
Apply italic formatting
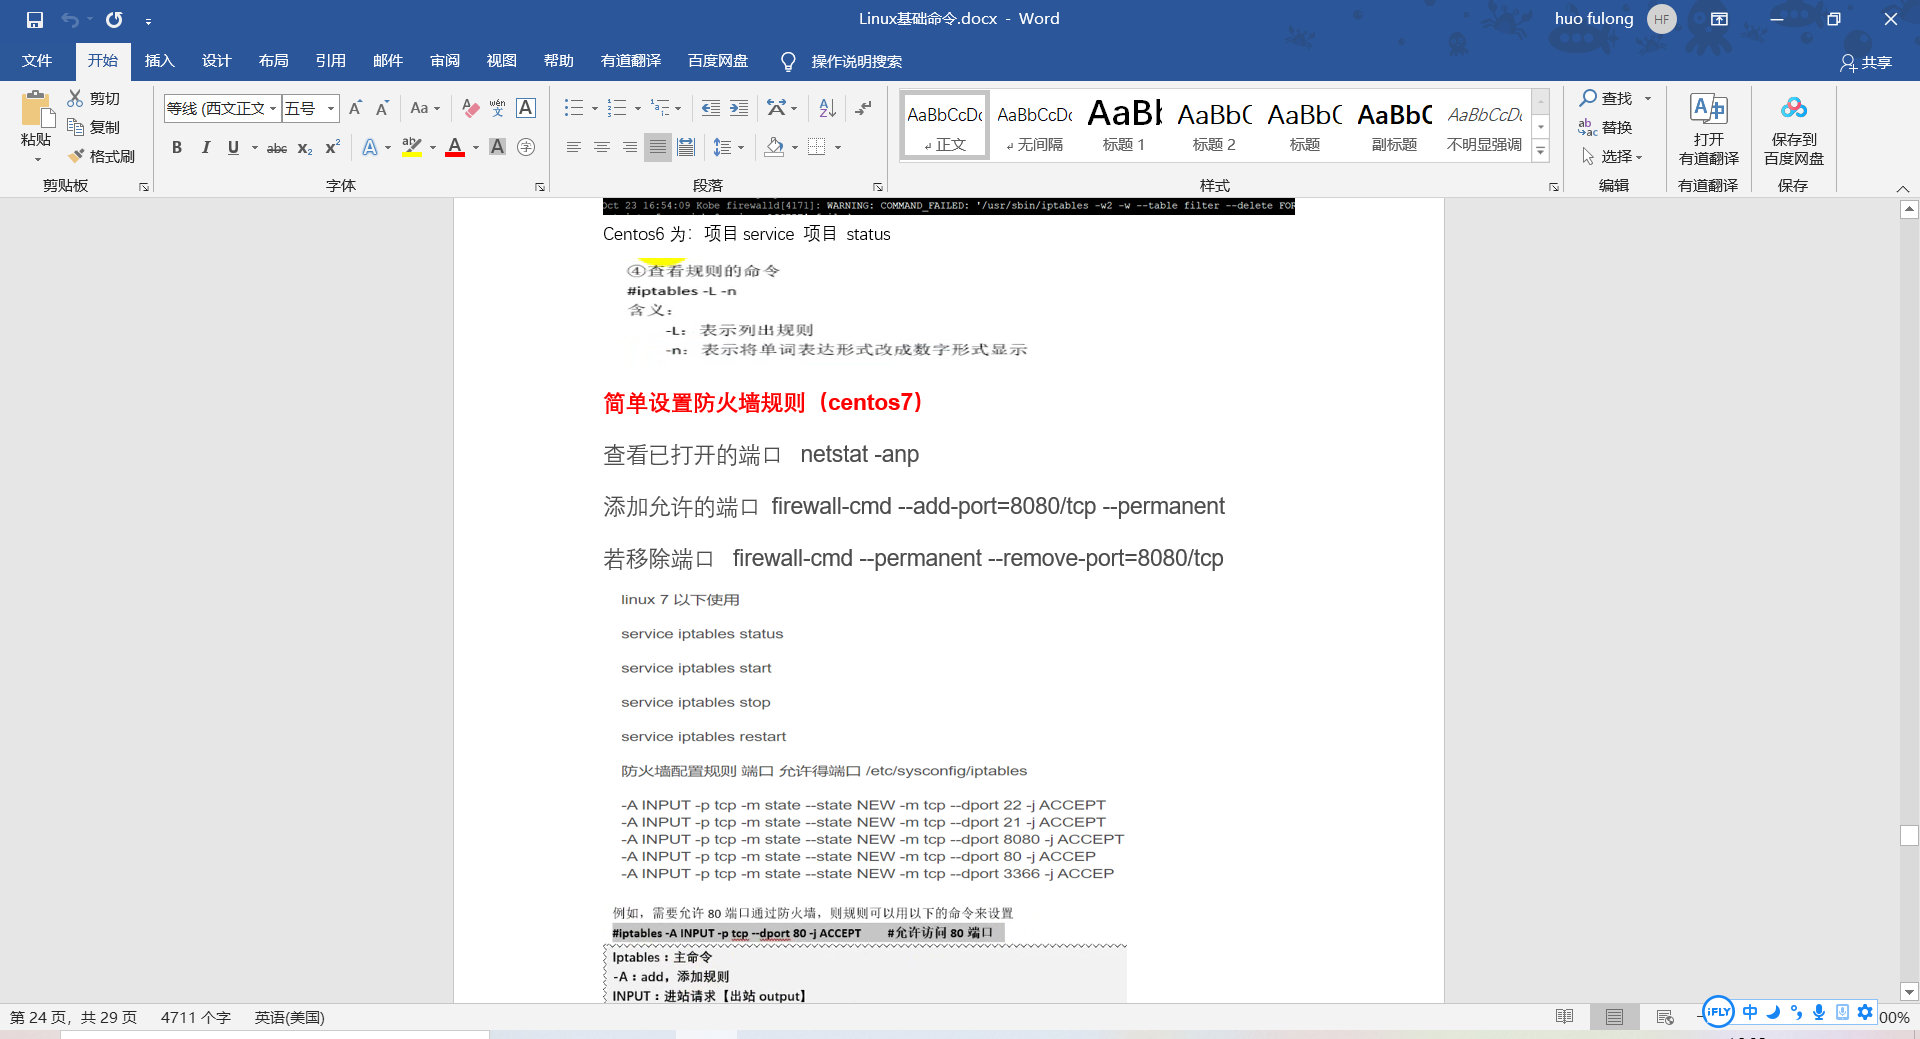click(206, 148)
